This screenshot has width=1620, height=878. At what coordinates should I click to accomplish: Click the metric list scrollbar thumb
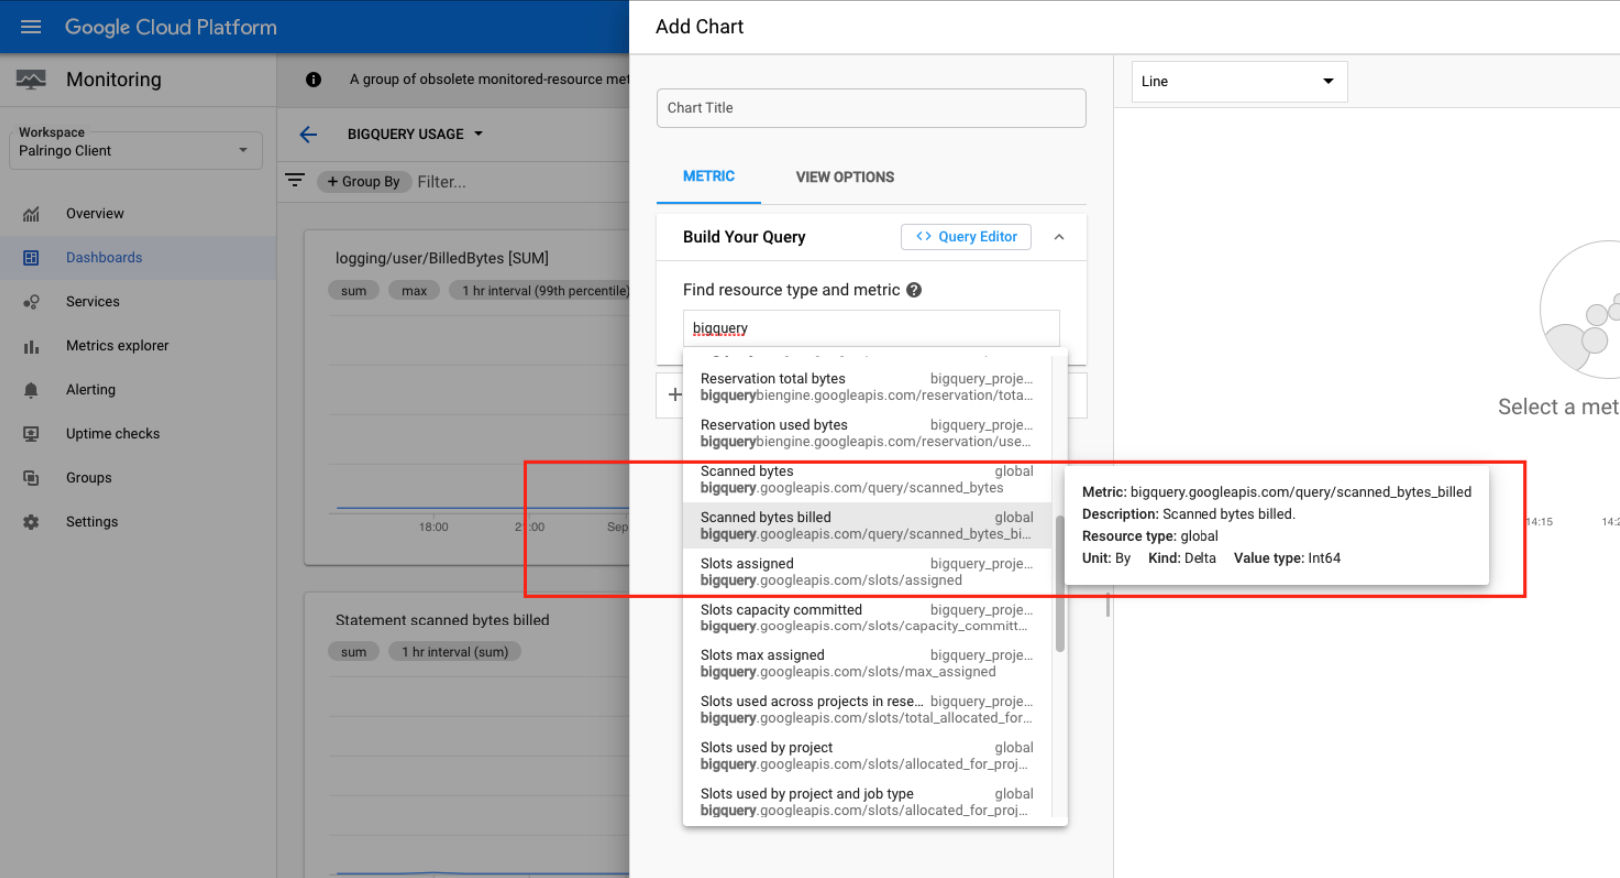point(1060,584)
